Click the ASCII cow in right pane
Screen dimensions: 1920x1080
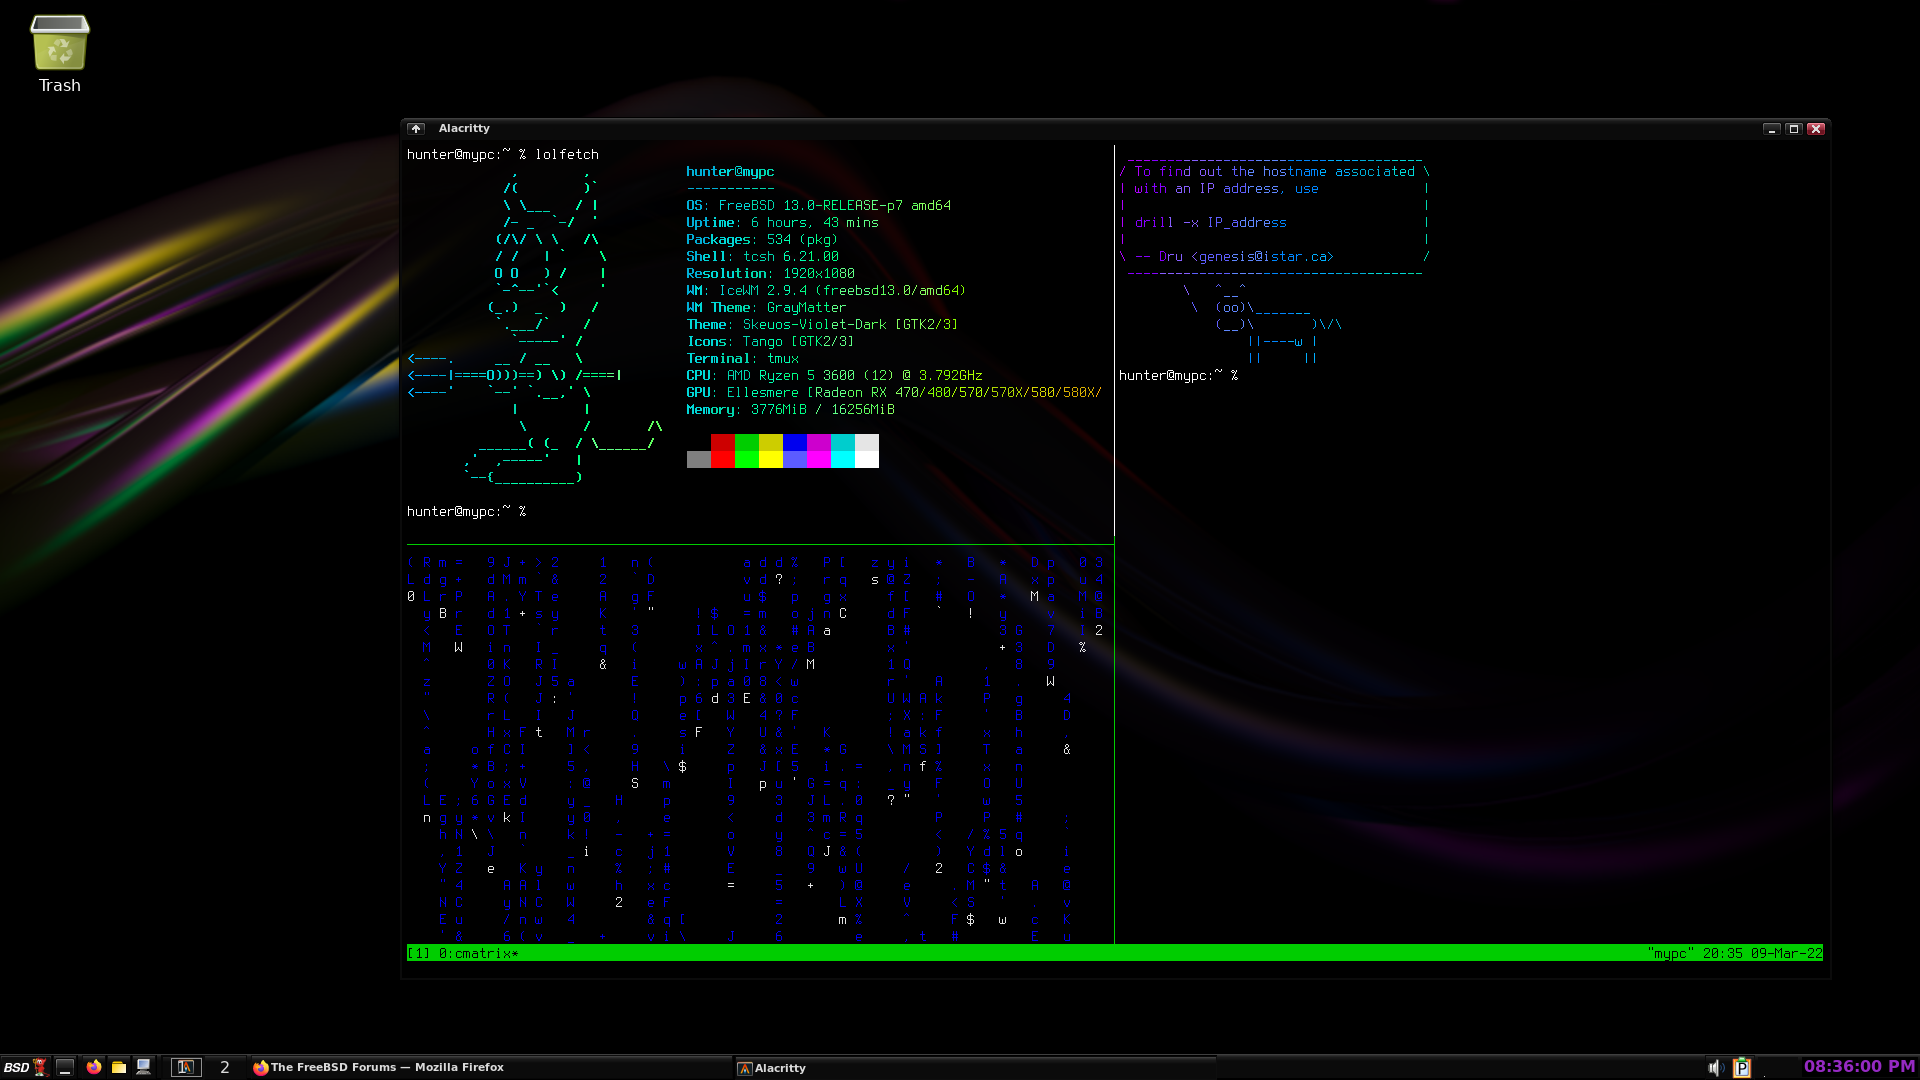[x=1263, y=324]
